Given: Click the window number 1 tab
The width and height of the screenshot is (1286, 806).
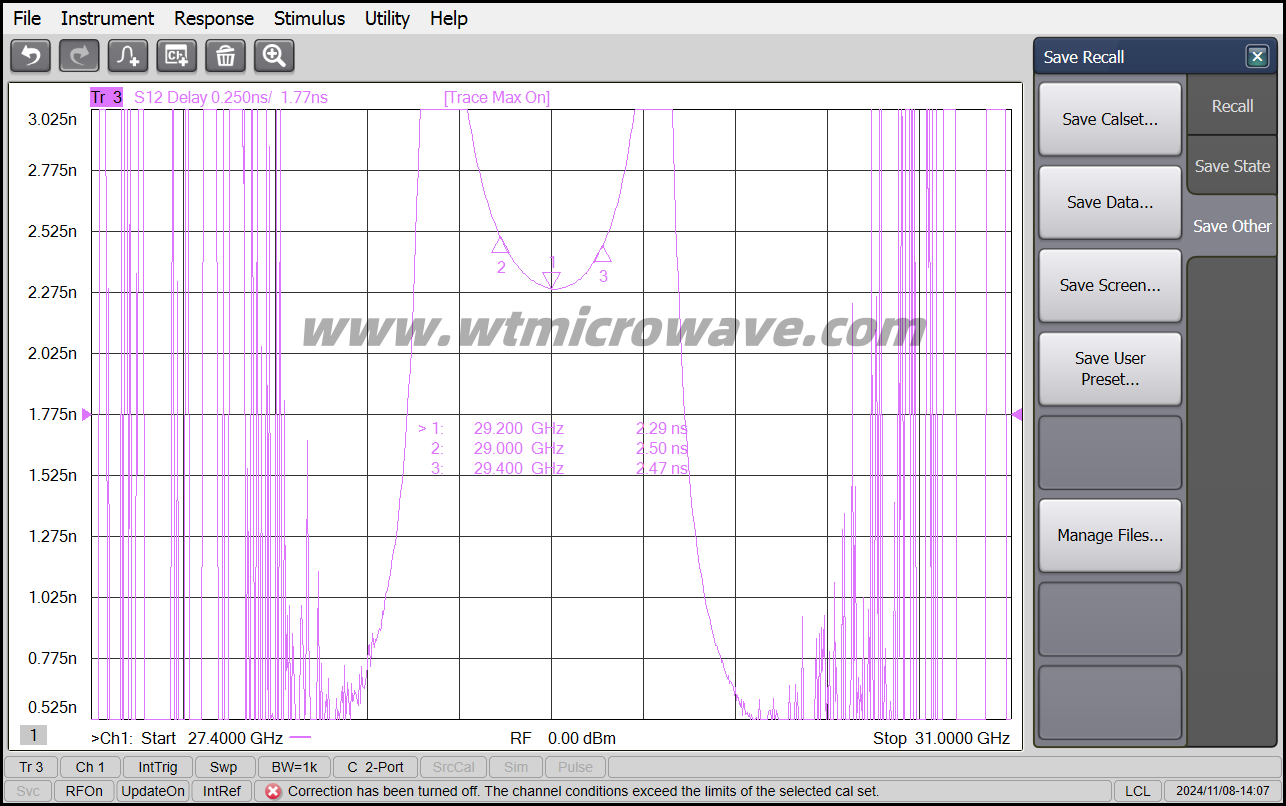Looking at the screenshot, I should 33,735.
